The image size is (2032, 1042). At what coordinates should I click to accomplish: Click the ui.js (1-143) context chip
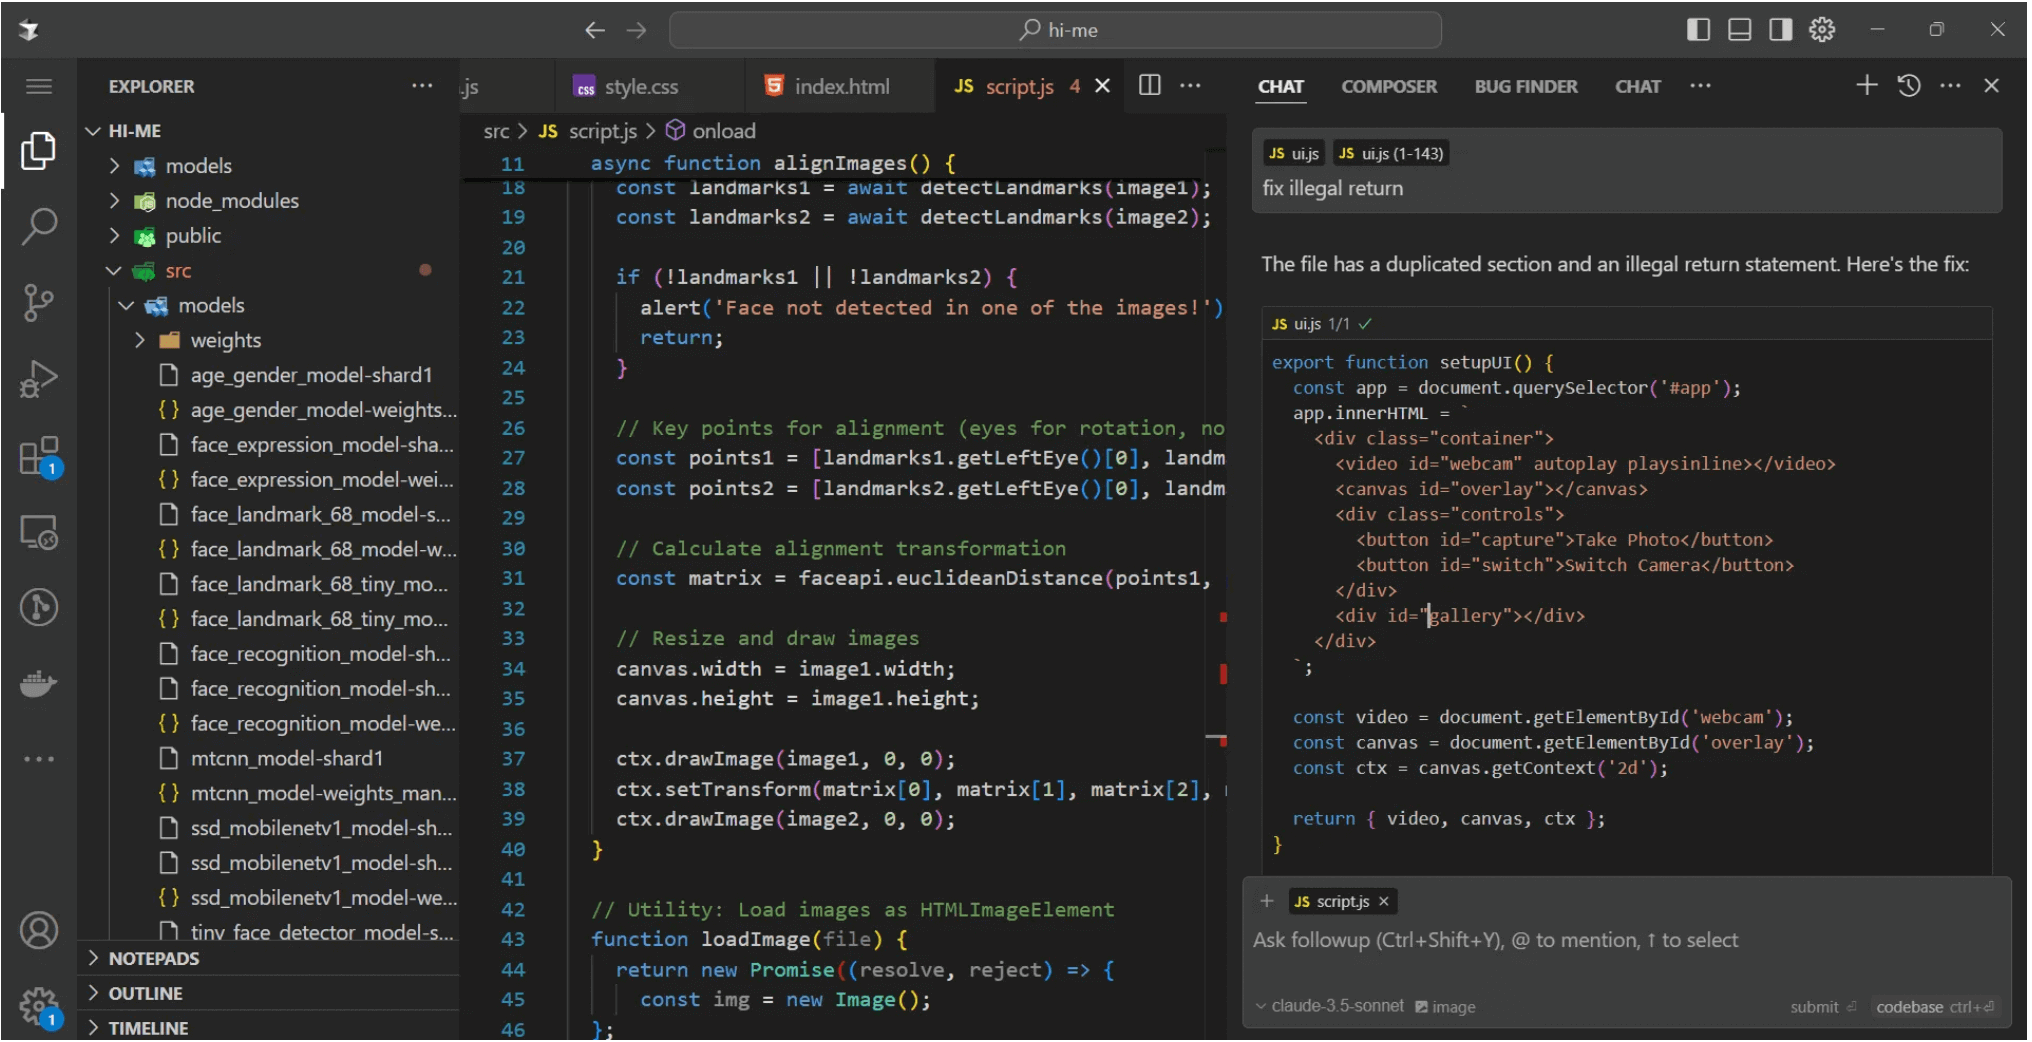pyautogui.click(x=1391, y=153)
